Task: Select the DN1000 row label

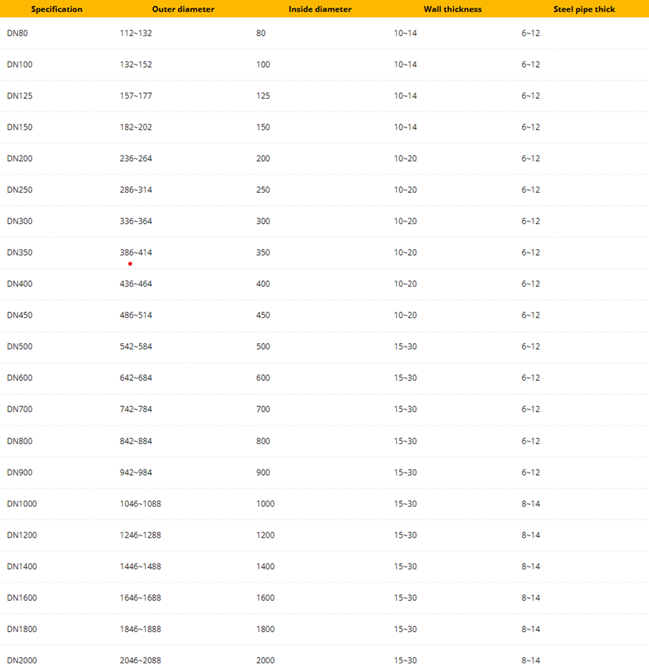Action: (22, 504)
